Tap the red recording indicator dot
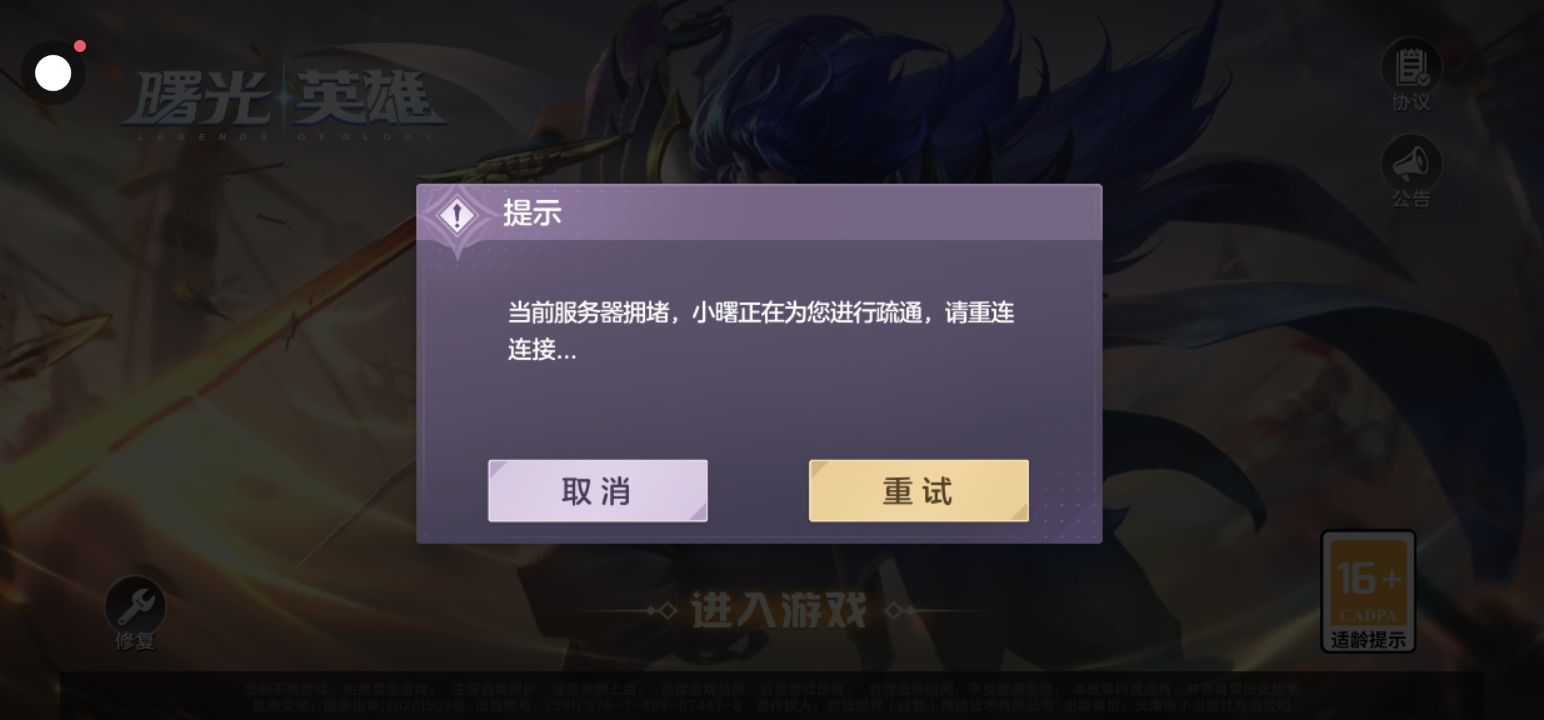The image size is (1544, 720). [x=80, y=46]
